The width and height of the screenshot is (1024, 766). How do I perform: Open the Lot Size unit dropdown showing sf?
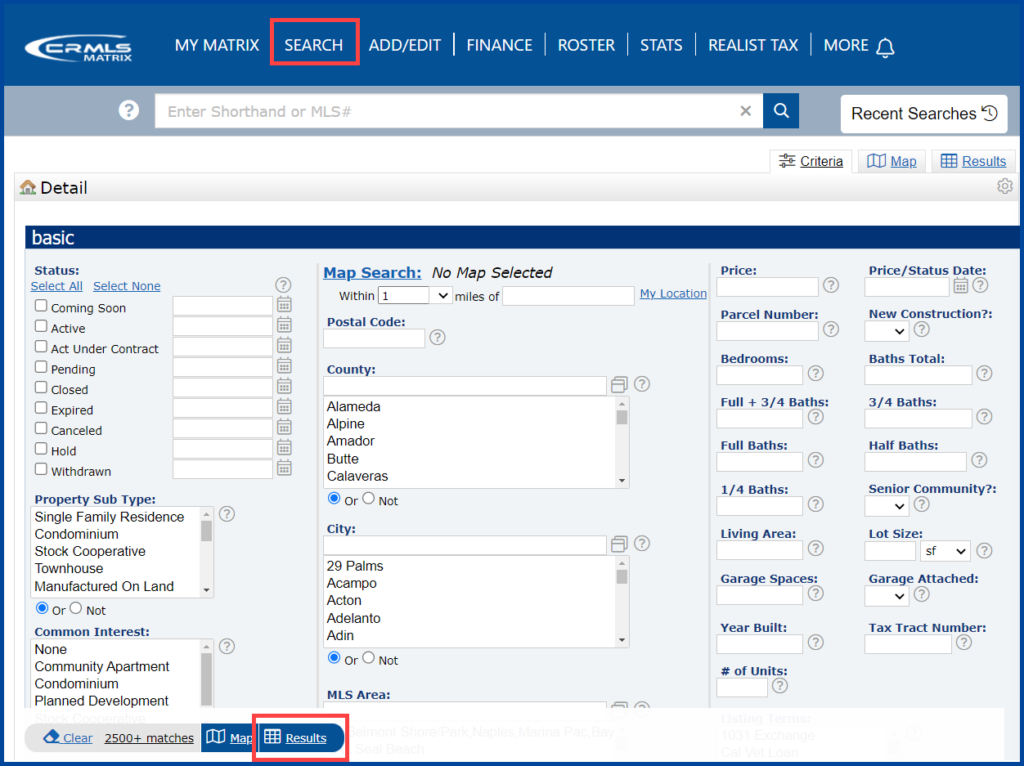point(945,550)
